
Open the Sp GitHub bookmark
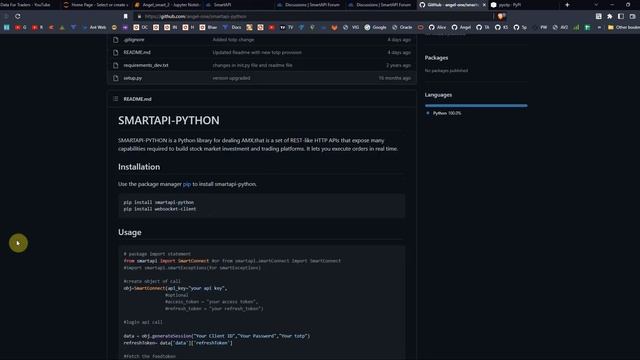point(520,27)
